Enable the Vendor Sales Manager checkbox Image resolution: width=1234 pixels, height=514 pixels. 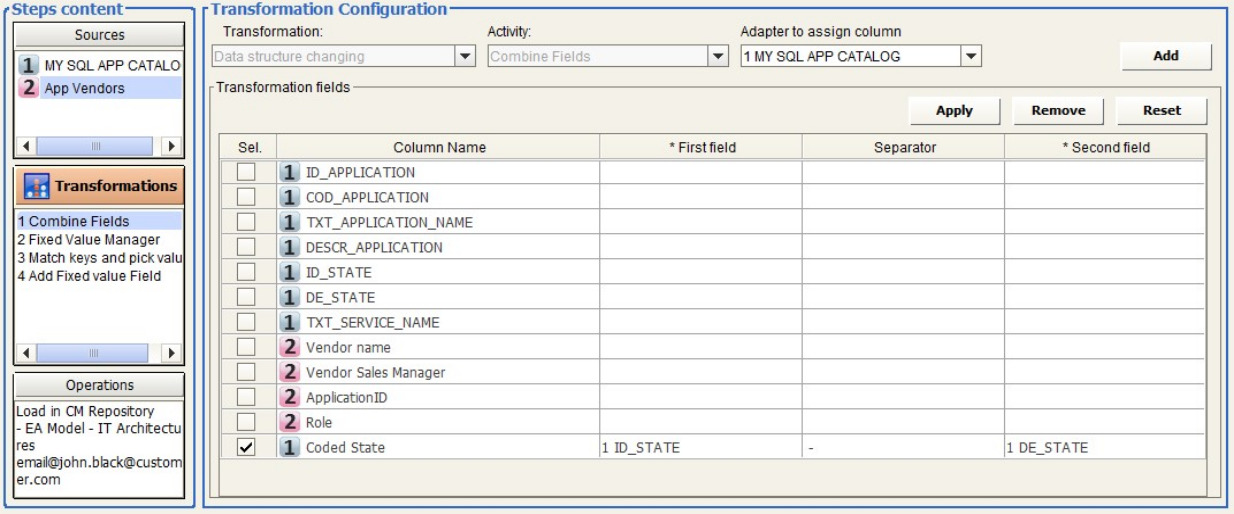point(246,373)
